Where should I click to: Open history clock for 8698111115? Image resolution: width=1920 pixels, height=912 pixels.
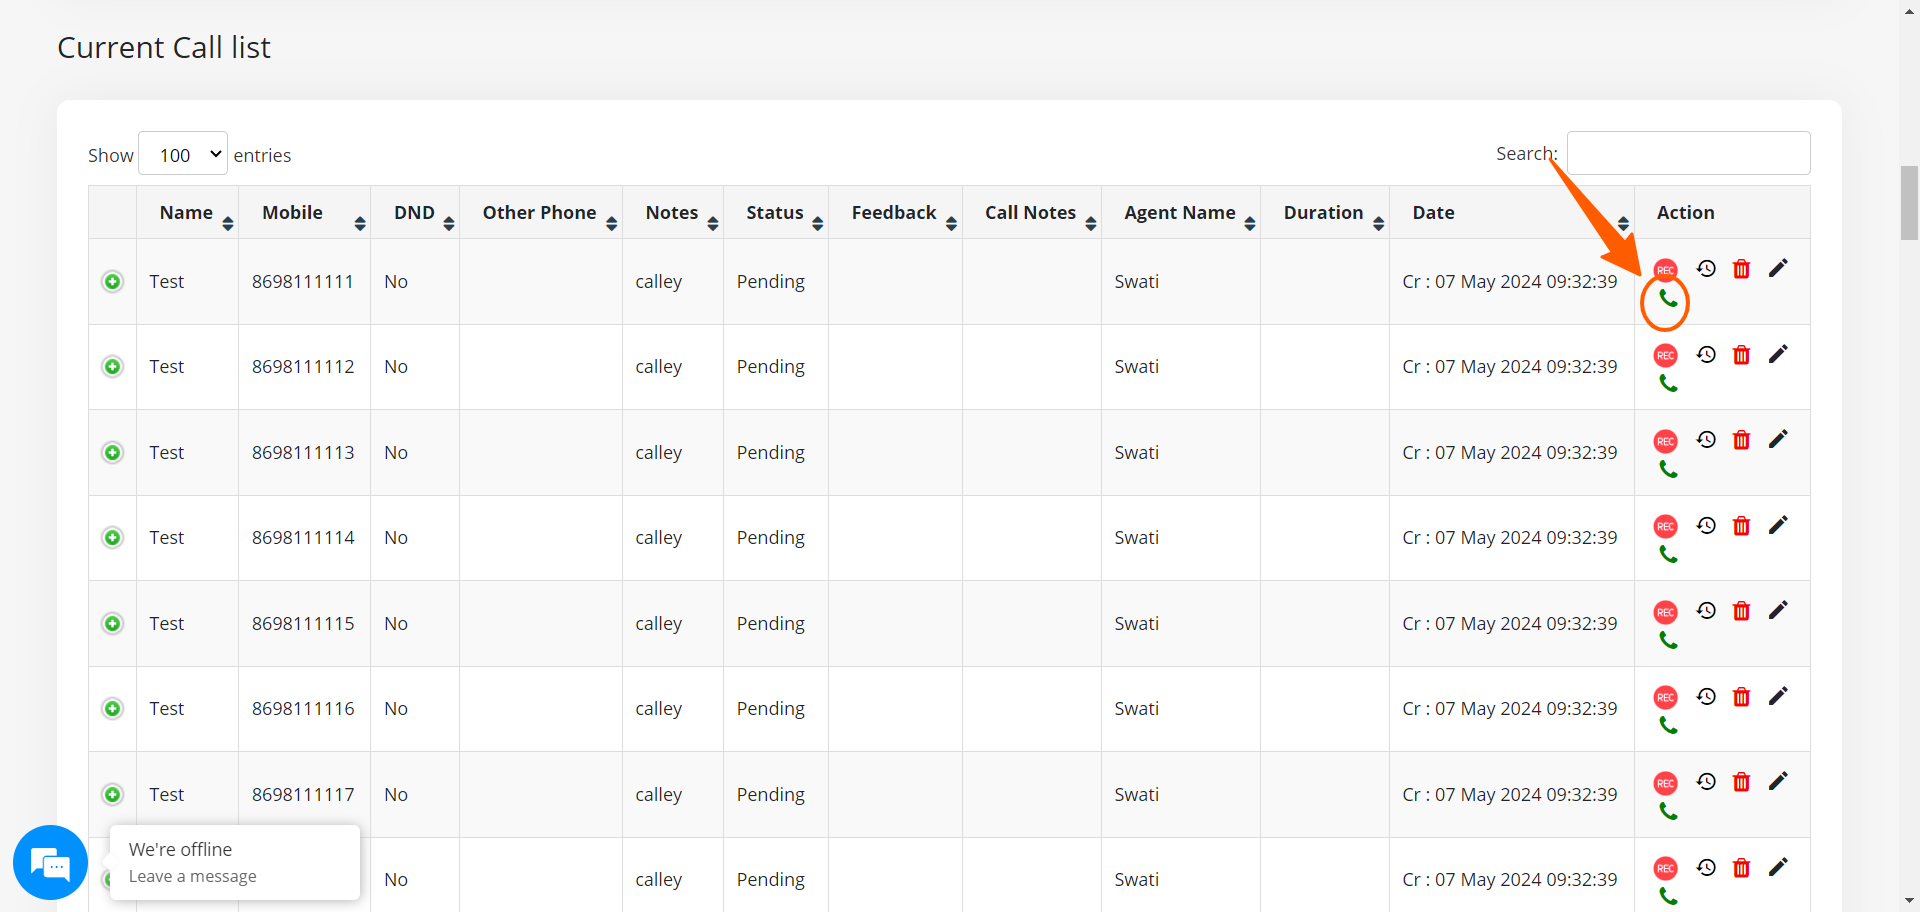tap(1706, 610)
